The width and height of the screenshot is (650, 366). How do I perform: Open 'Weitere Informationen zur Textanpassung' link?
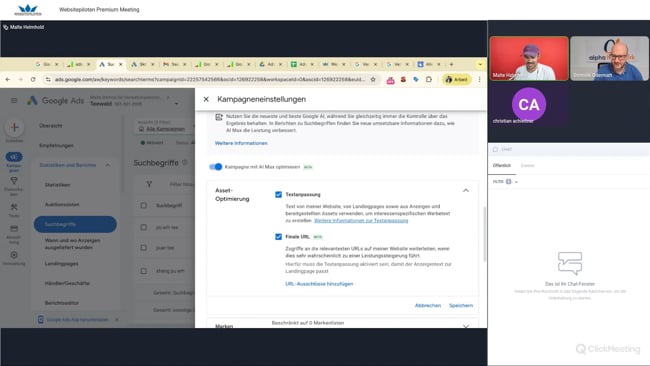pyautogui.click(x=361, y=221)
